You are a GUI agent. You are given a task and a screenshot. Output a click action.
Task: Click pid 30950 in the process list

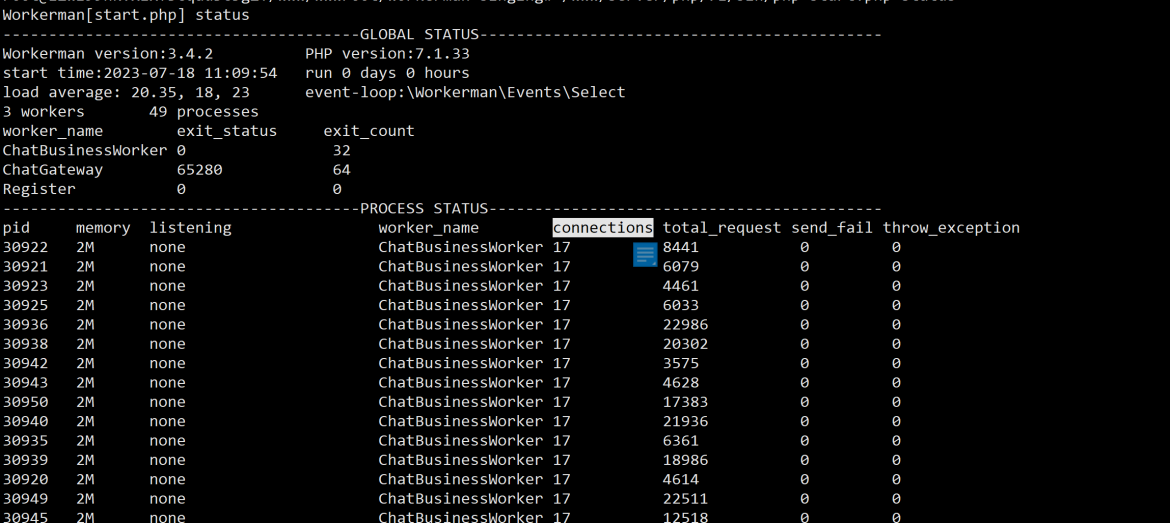click(25, 402)
